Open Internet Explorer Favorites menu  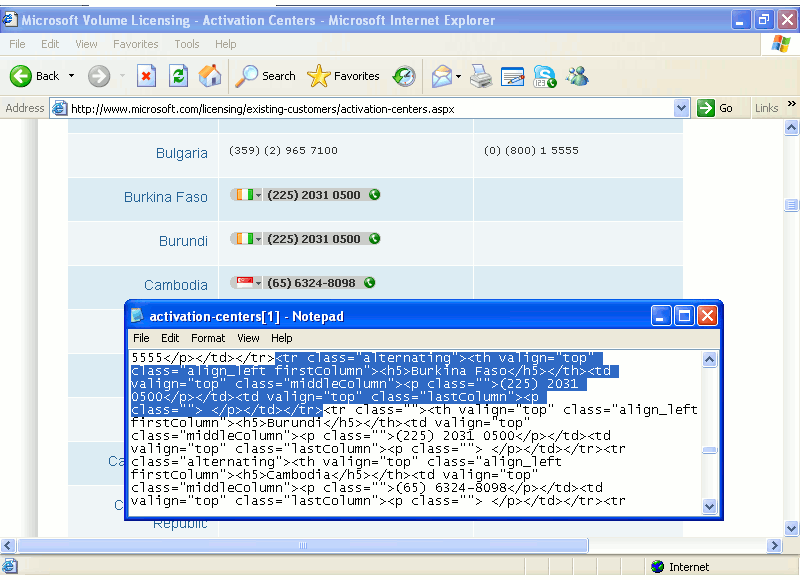[136, 44]
